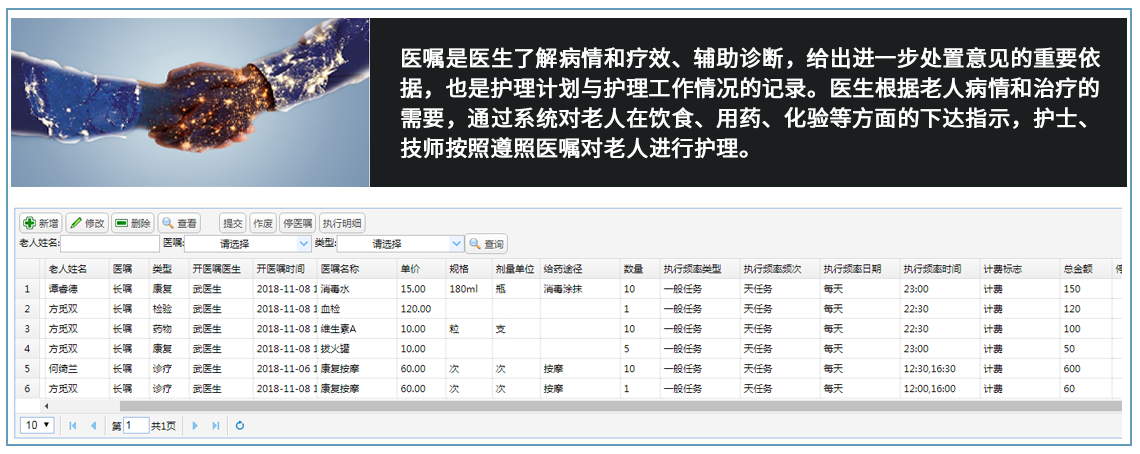Screen dimensions: 1140x454
Task: Click the 查询 search button
Action: click(x=487, y=243)
